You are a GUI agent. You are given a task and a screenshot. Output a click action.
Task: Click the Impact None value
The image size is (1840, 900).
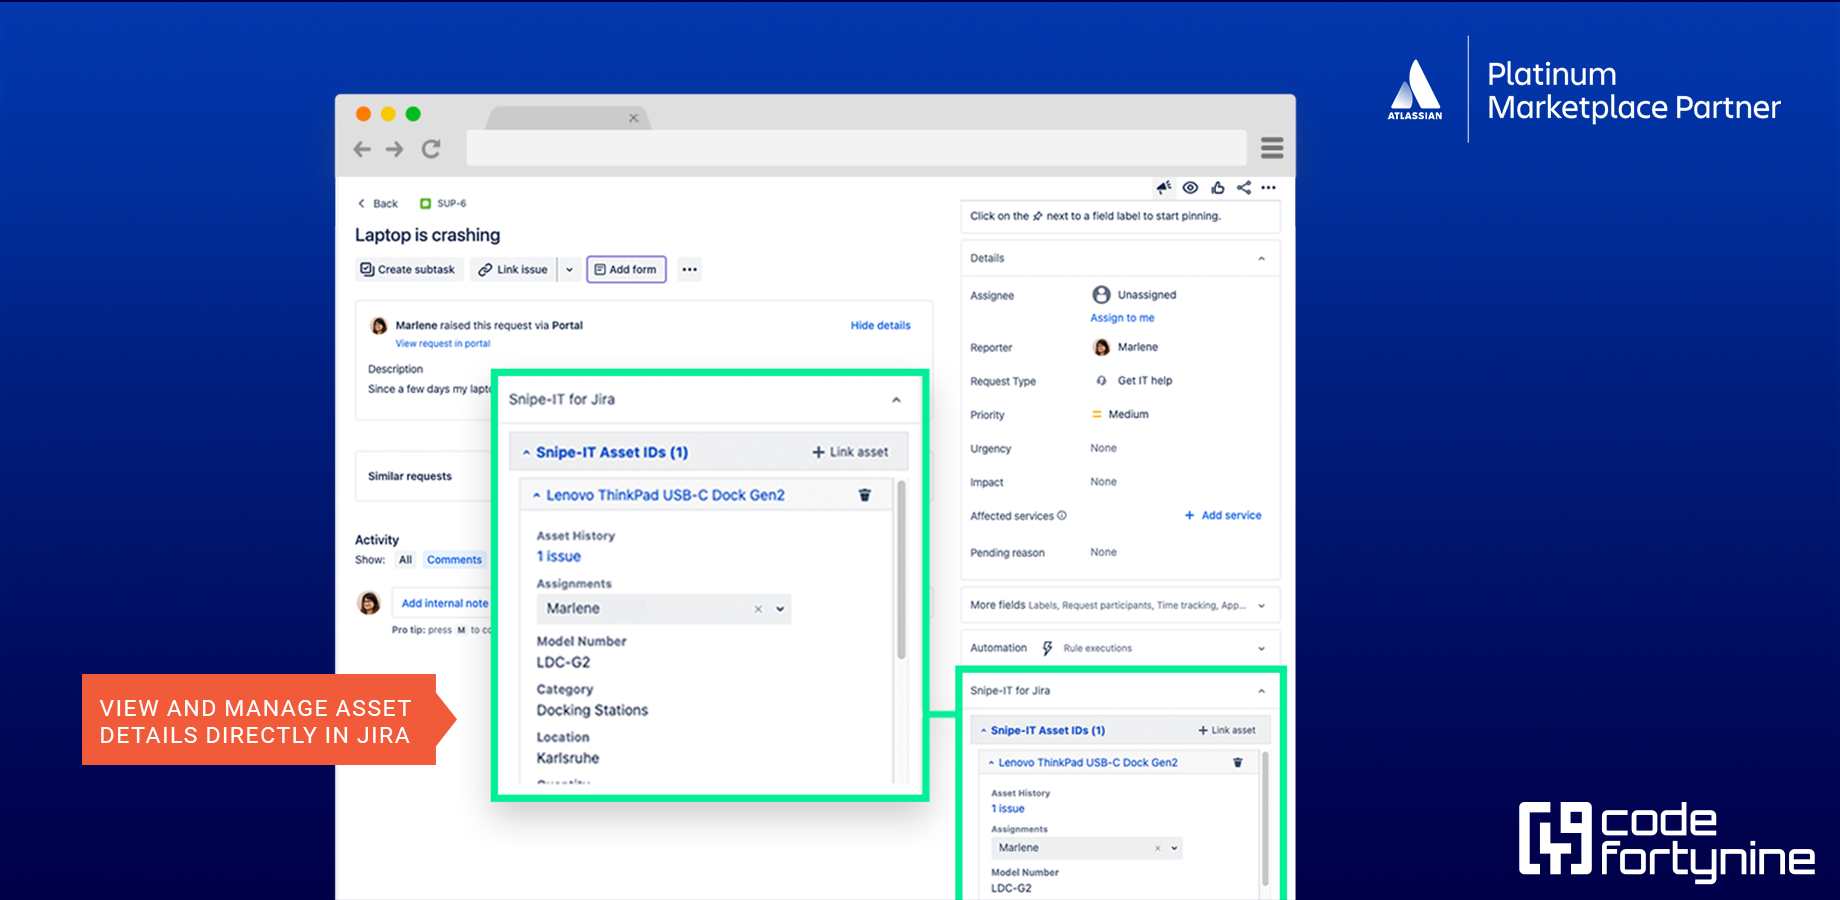(1103, 482)
